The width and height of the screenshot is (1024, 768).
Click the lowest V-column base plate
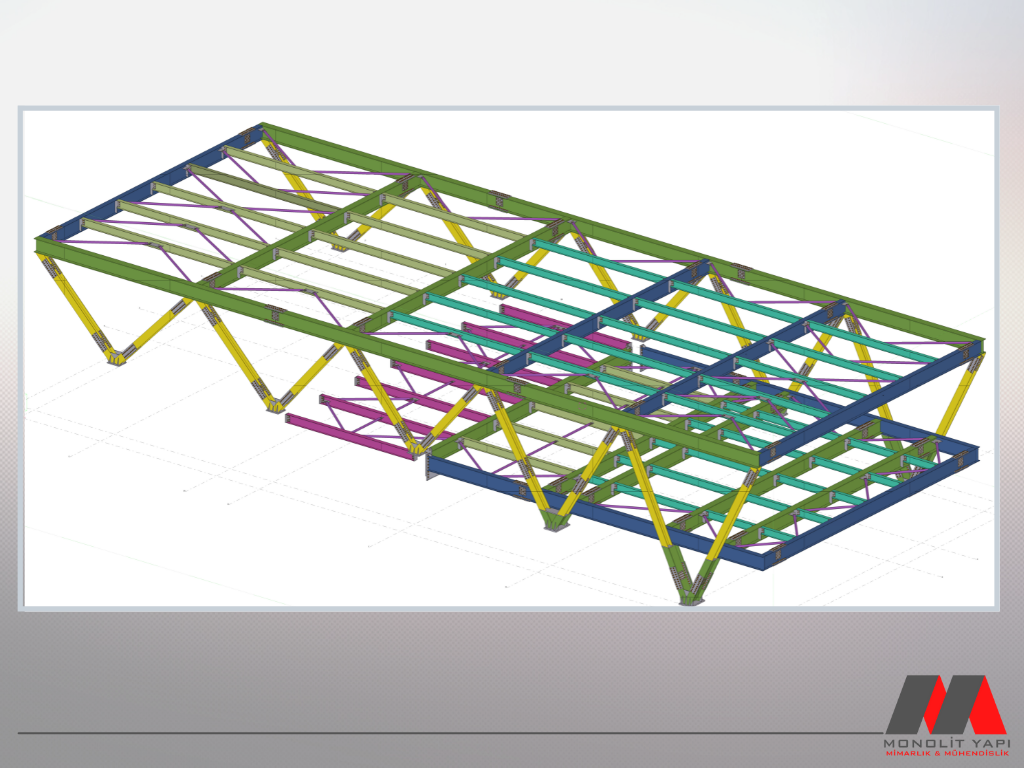(x=688, y=600)
